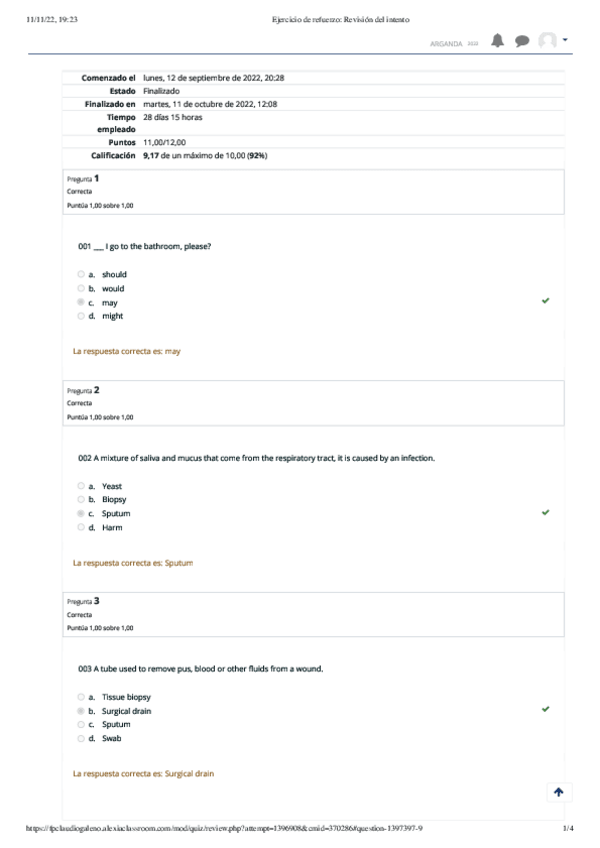Click the 'Pregunta 1' question header
Image resolution: width=600 pixels, height=848 pixels.
coord(83,178)
